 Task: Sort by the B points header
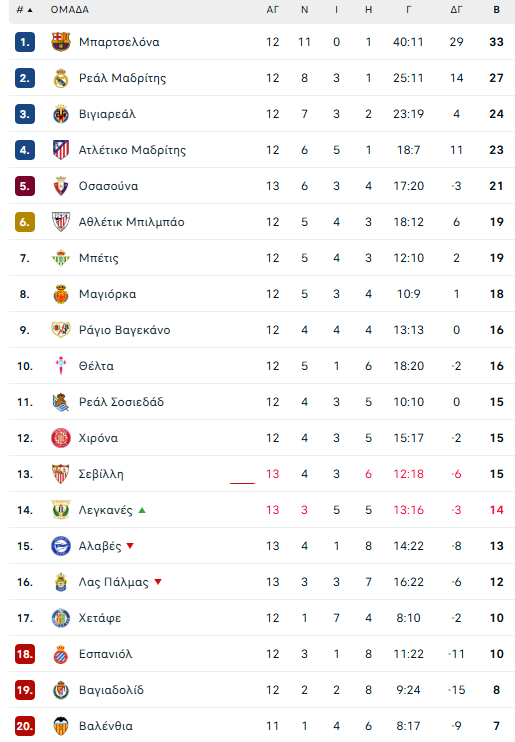(497, 9)
